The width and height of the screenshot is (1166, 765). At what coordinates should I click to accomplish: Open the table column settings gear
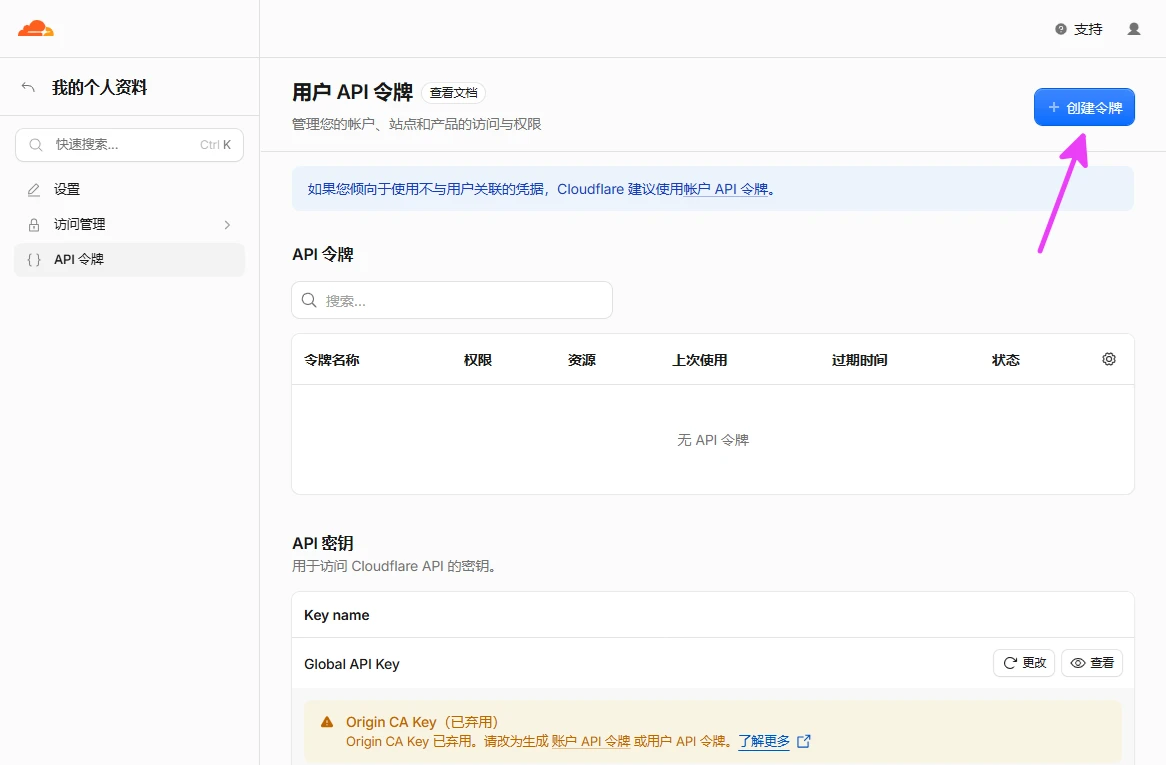[1108, 359]
